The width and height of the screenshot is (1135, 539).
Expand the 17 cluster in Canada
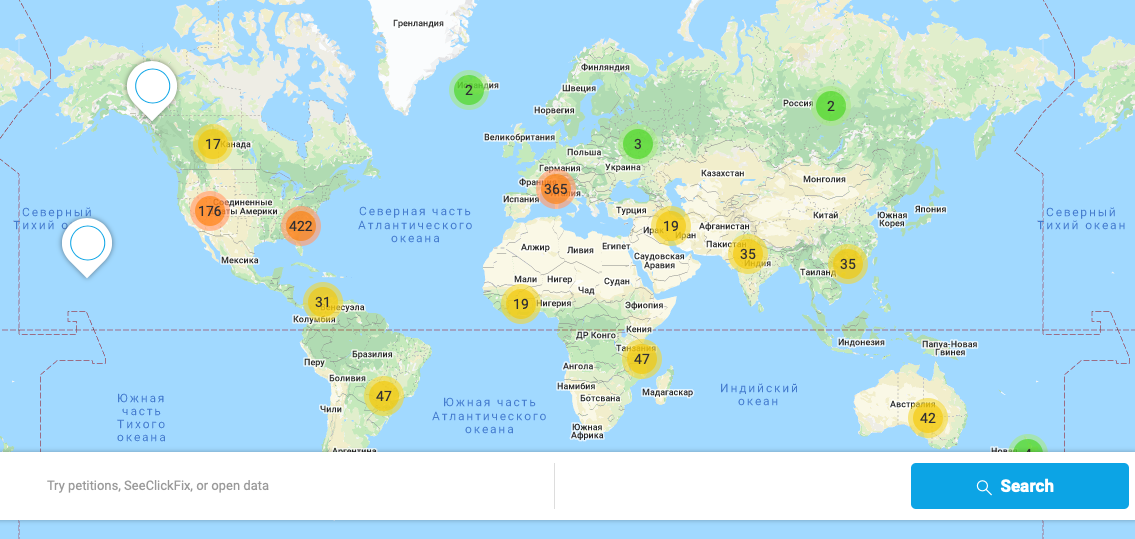coord(213,144)
